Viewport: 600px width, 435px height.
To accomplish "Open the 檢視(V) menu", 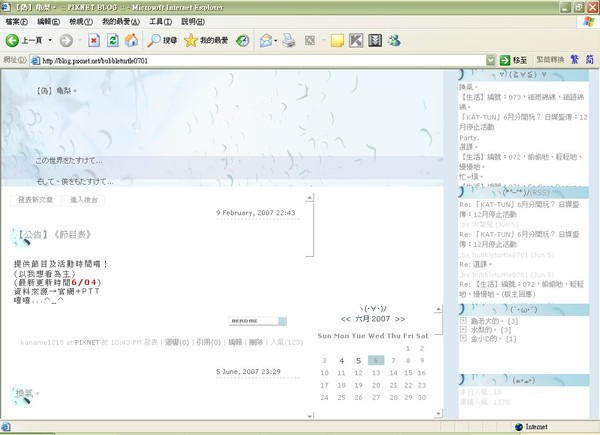I will 81,22.
